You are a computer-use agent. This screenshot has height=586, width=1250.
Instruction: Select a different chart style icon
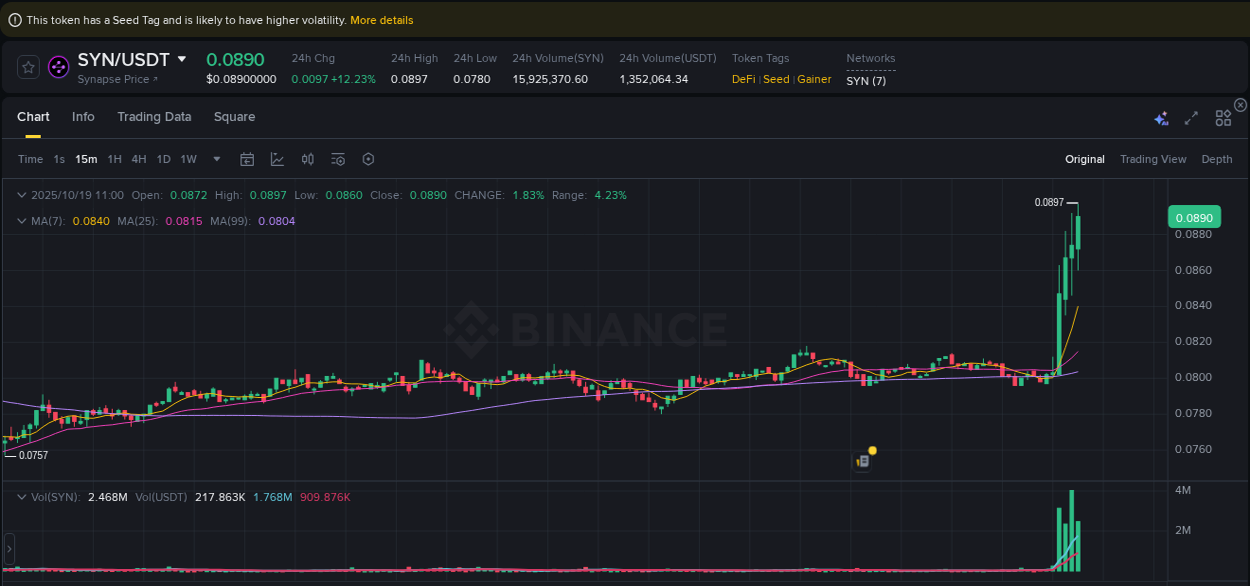(x=277, y=159)
